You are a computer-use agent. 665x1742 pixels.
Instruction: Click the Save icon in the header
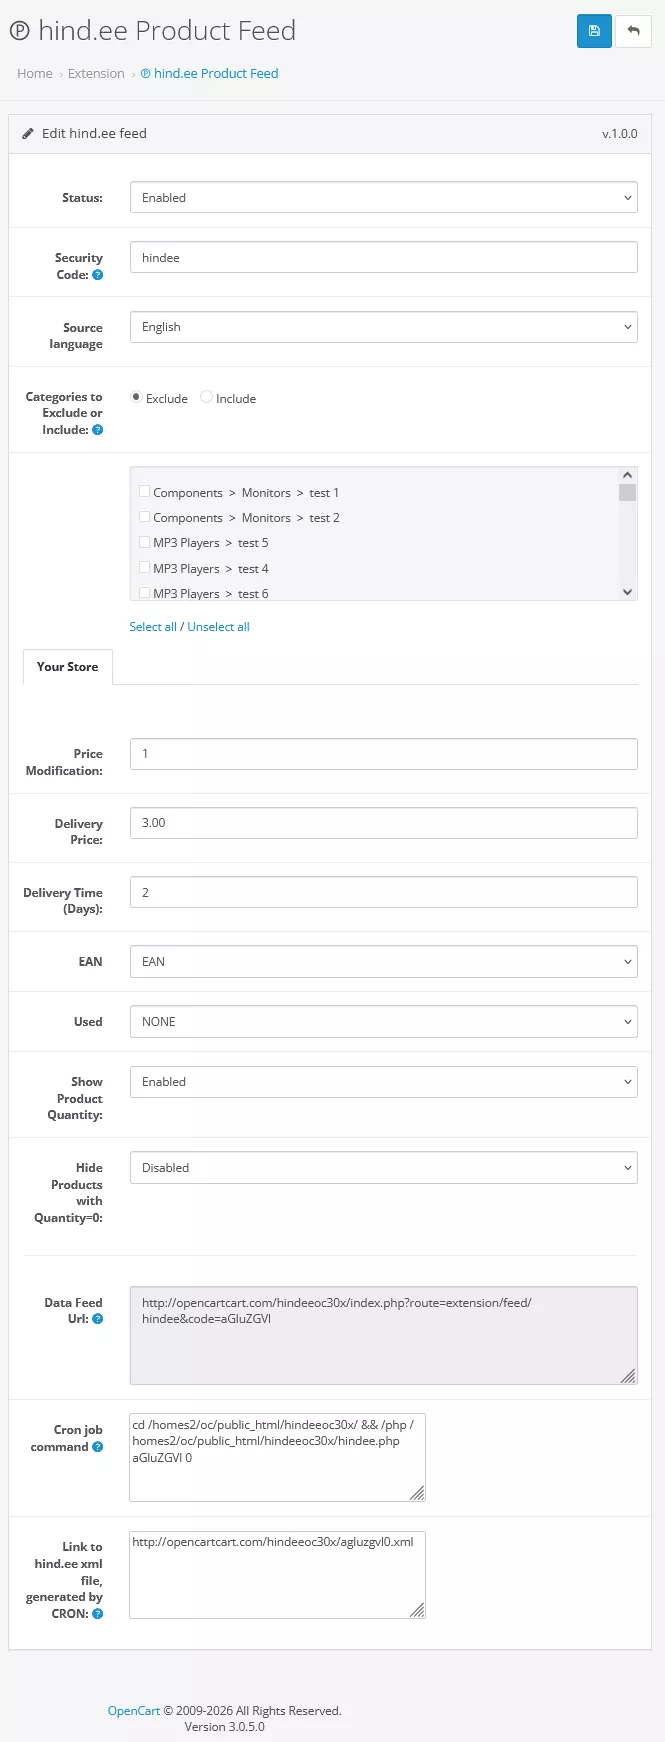pyautogui.click(x=594, y=31)
